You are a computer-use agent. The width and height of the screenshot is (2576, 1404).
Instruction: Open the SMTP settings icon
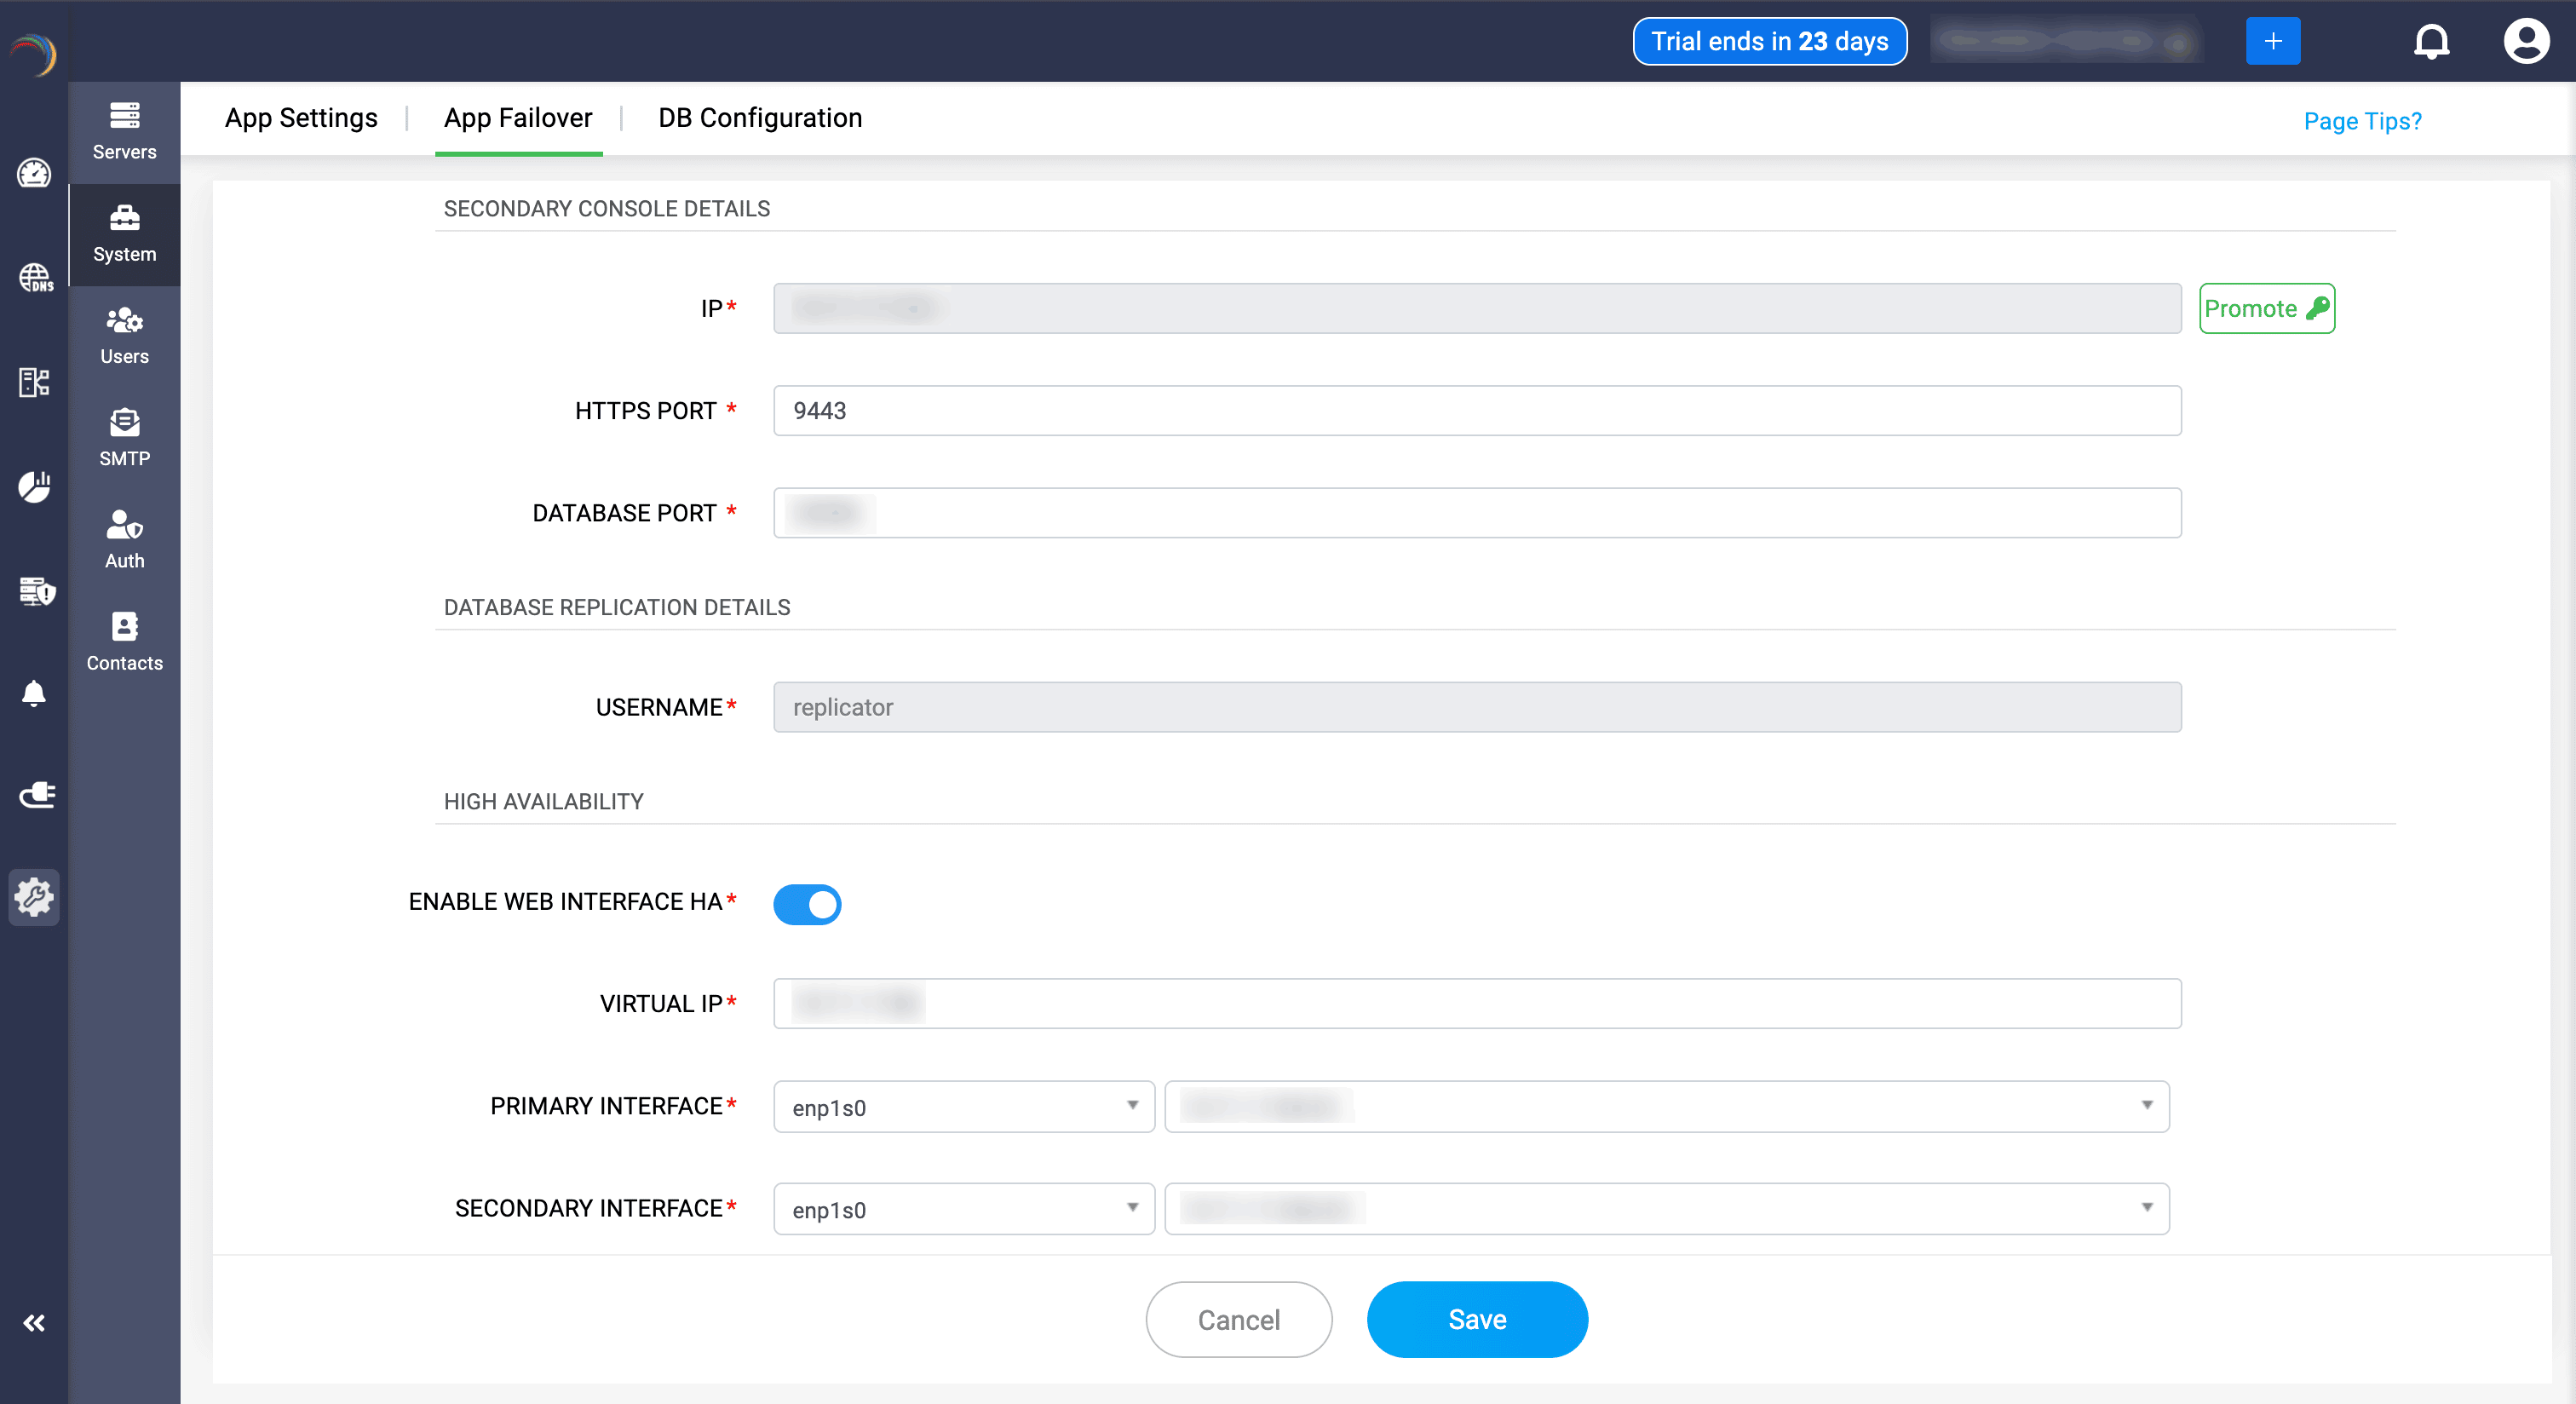124,437
